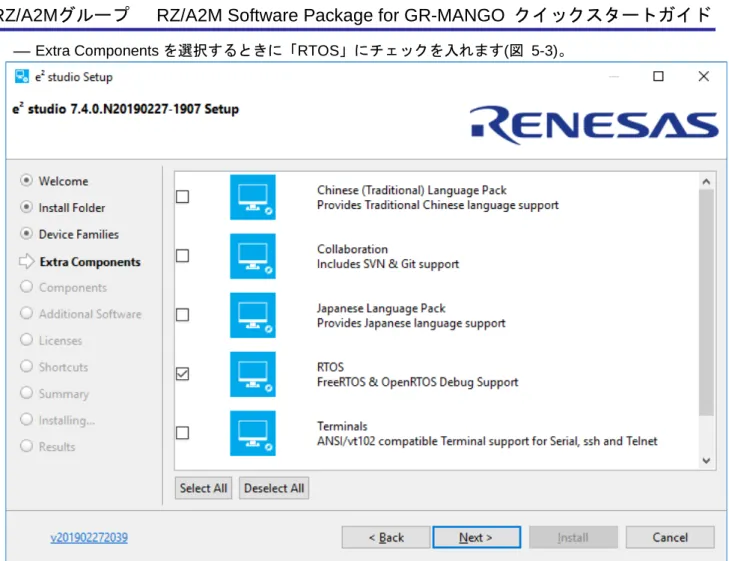Click the scrollbar up arrow
The image size is (729, 561).
pyautogui.click(x=706, y=182)
